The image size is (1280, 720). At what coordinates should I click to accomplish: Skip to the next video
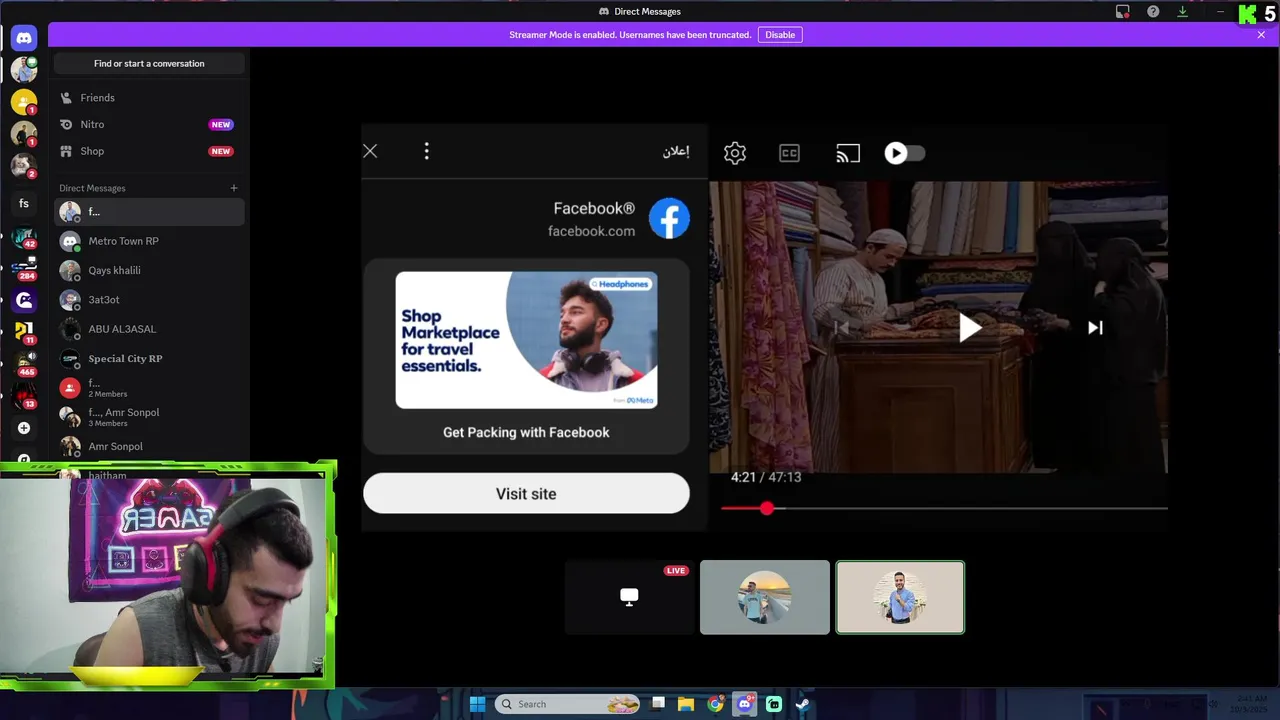(x=1095, y=327)
